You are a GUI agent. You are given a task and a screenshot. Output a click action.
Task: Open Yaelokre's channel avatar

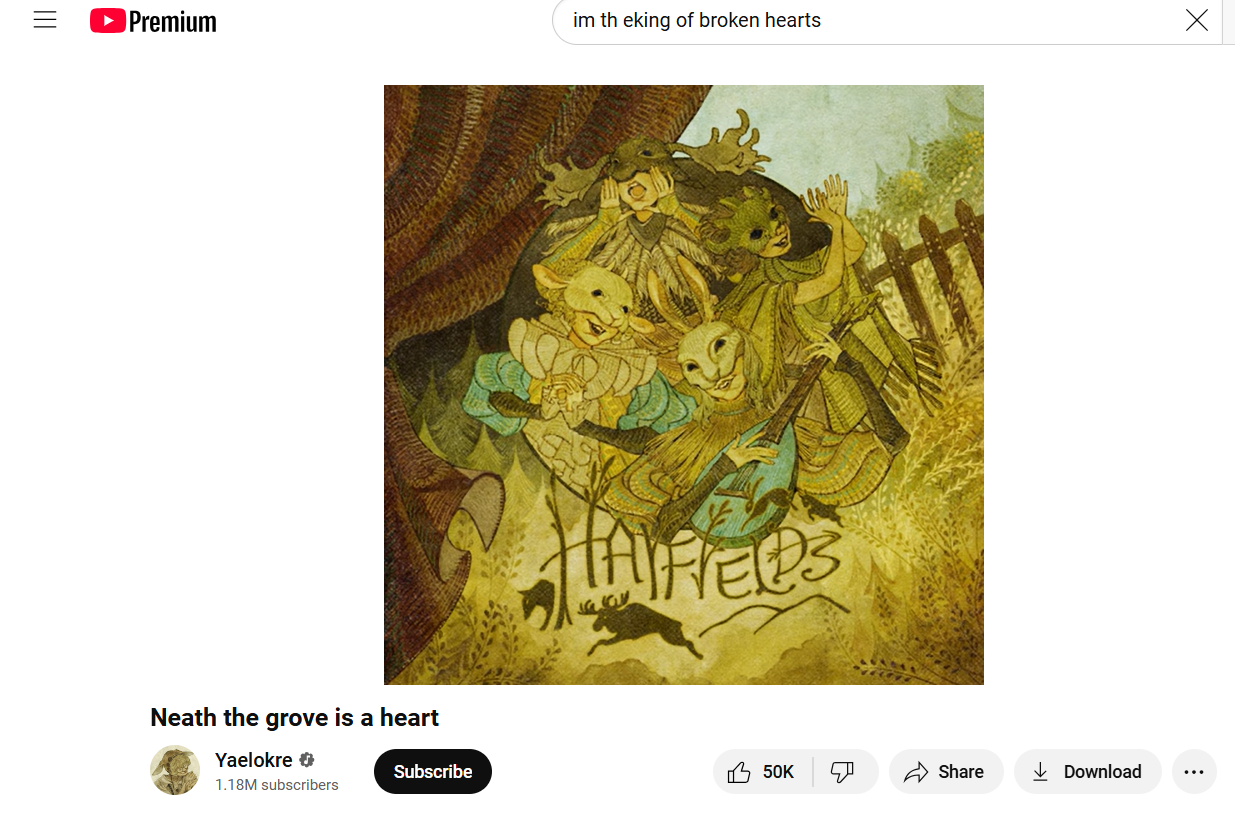click(x=175, y=771)
